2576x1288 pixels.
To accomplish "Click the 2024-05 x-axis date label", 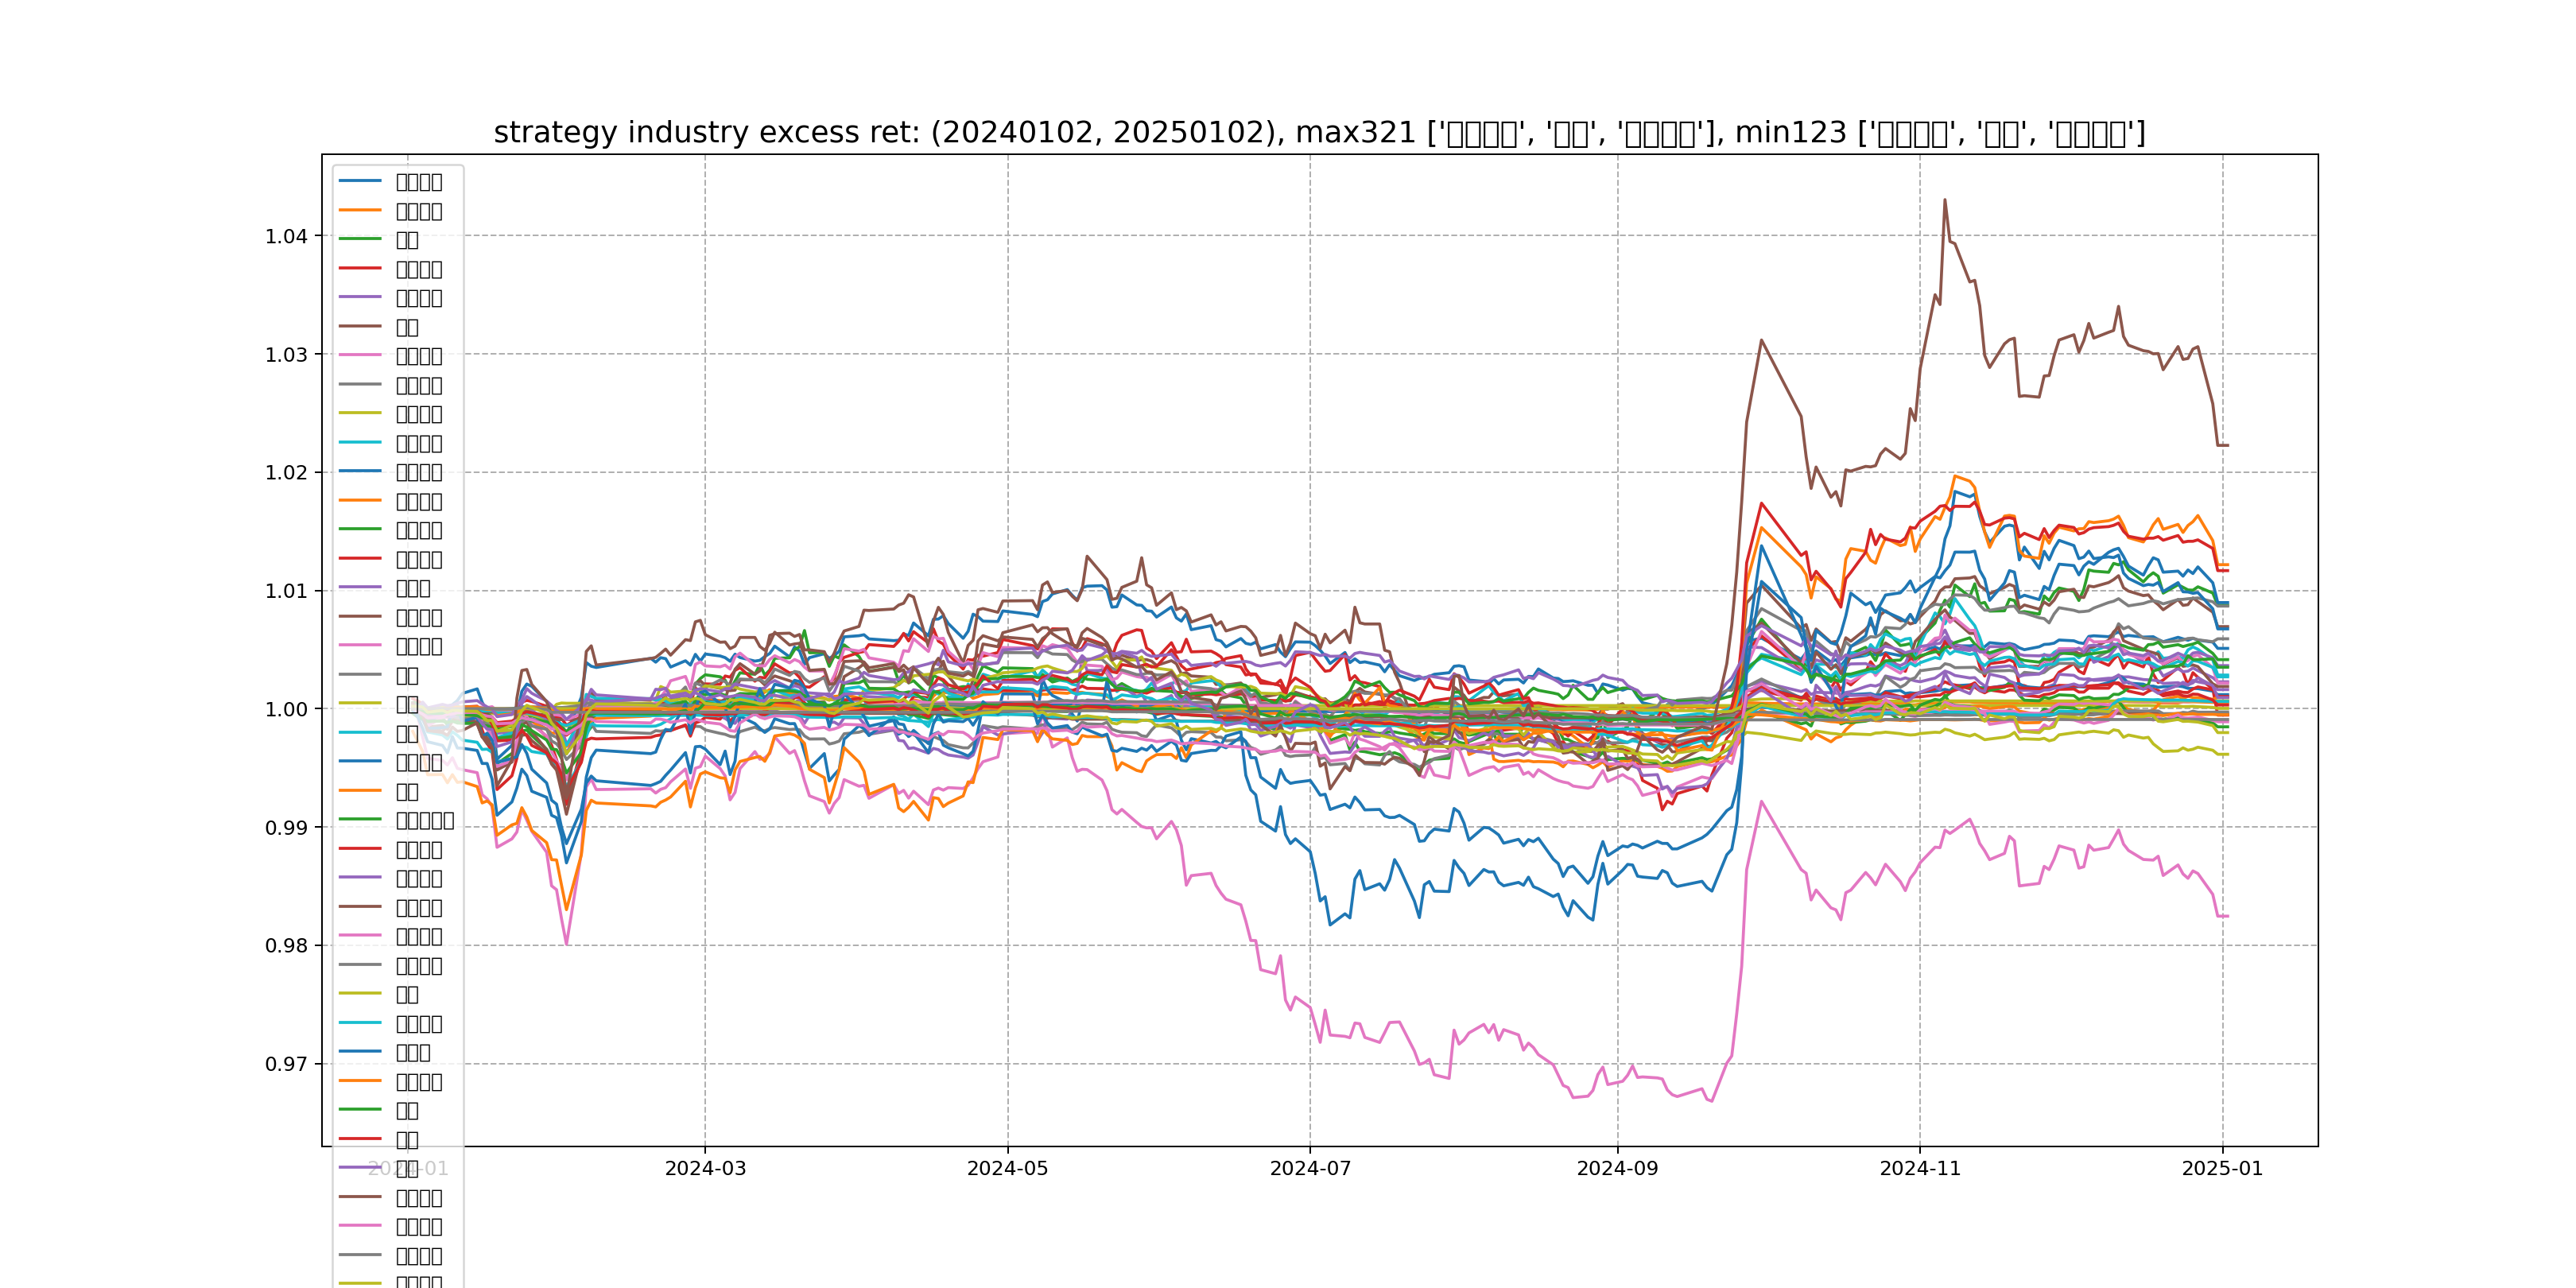I will click(x=1007, y=1169).
